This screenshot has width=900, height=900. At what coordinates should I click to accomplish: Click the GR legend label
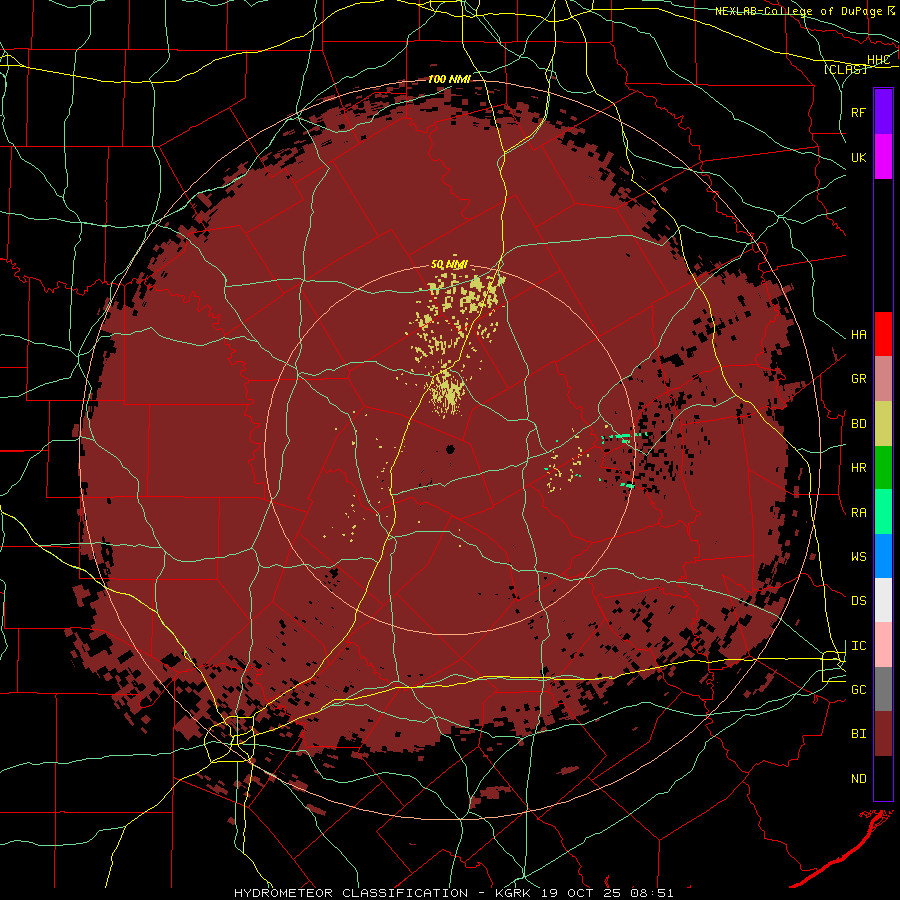click(x=858, y=379)
